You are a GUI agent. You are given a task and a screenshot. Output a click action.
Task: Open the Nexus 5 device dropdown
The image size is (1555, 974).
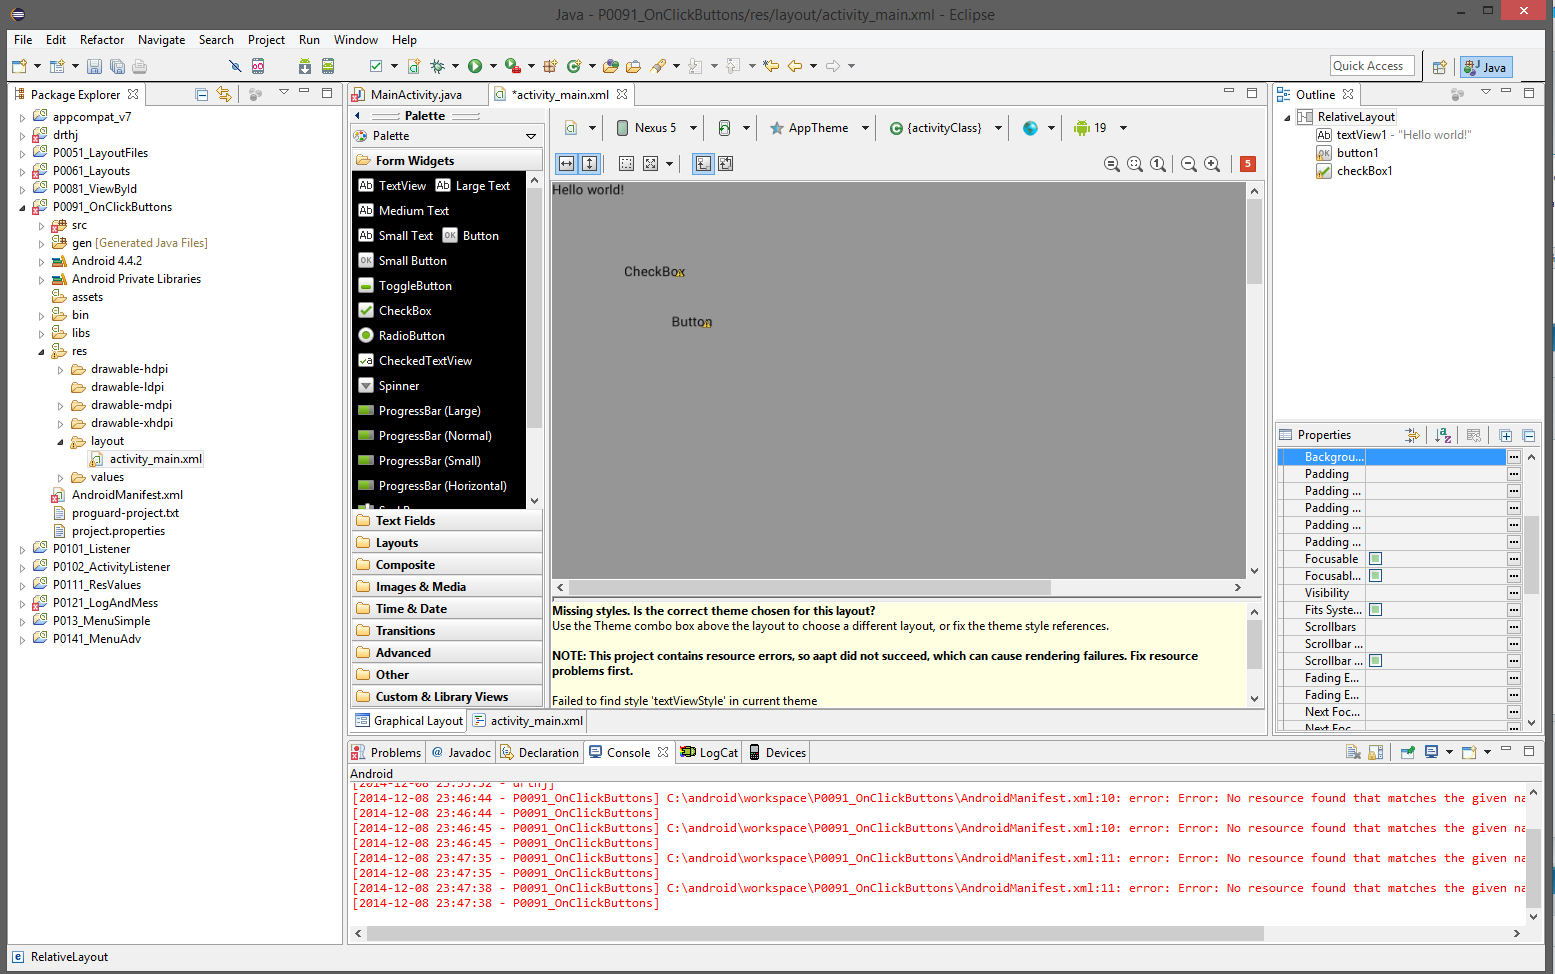click(x=656, y=128)
